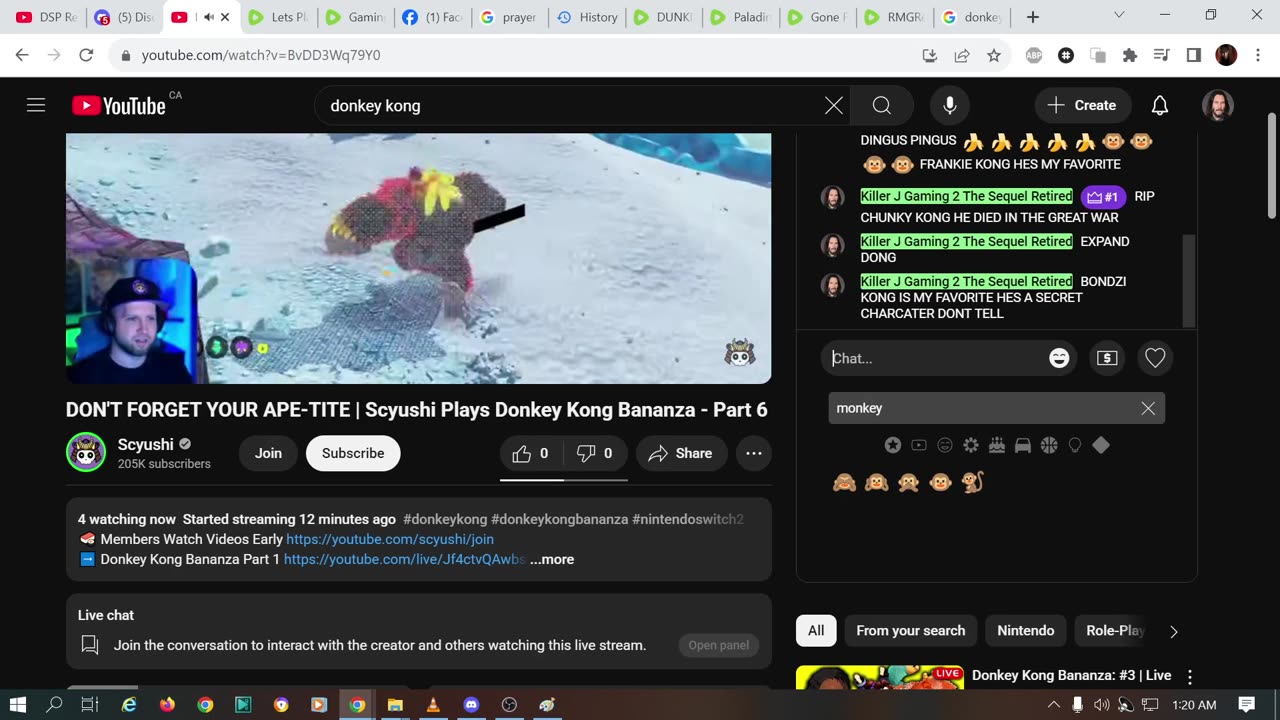Reload the page
This screenshot has height=720, width=1280.
pos(86,55)
